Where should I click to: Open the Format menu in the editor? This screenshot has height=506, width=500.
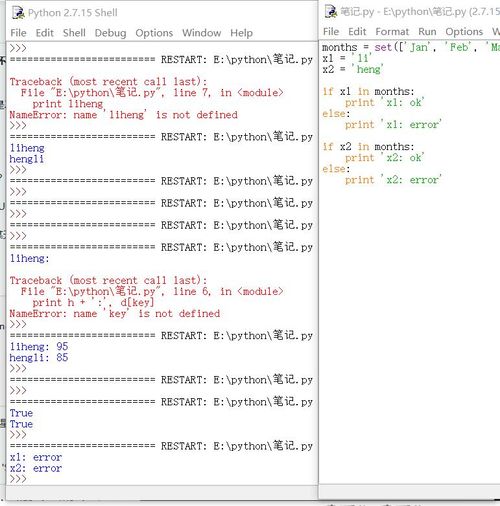click(x=392, y=32)
